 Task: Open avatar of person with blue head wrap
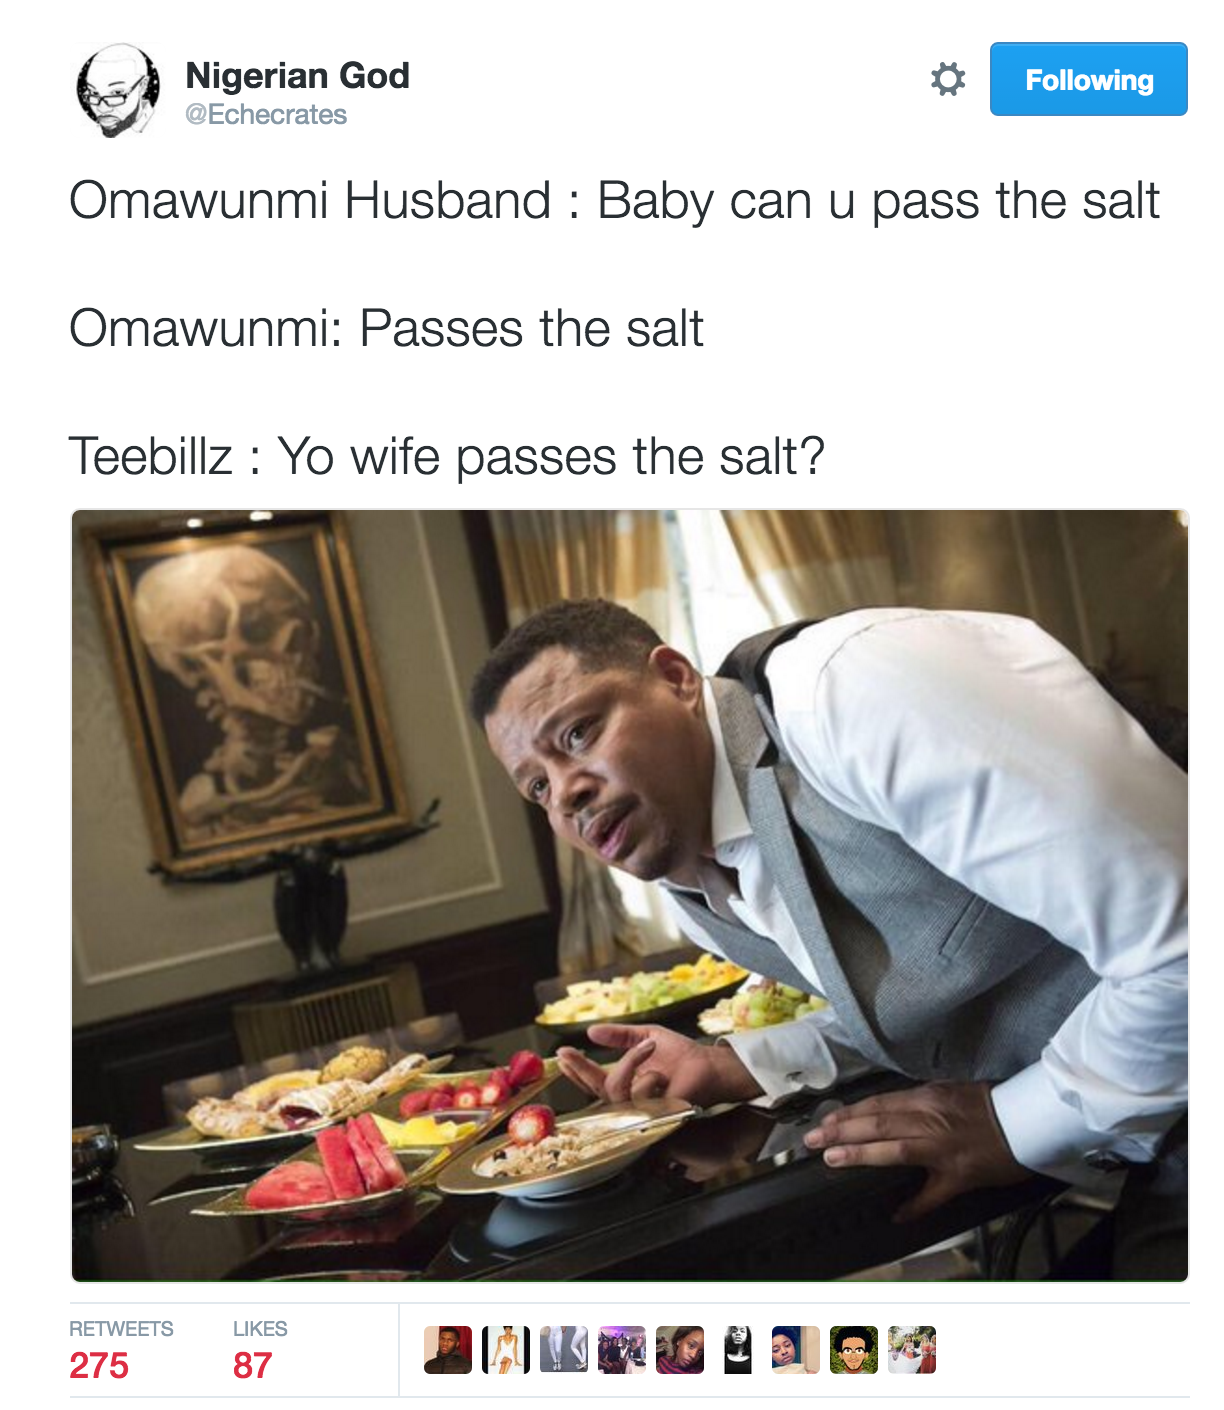(x=796, y=1350)
